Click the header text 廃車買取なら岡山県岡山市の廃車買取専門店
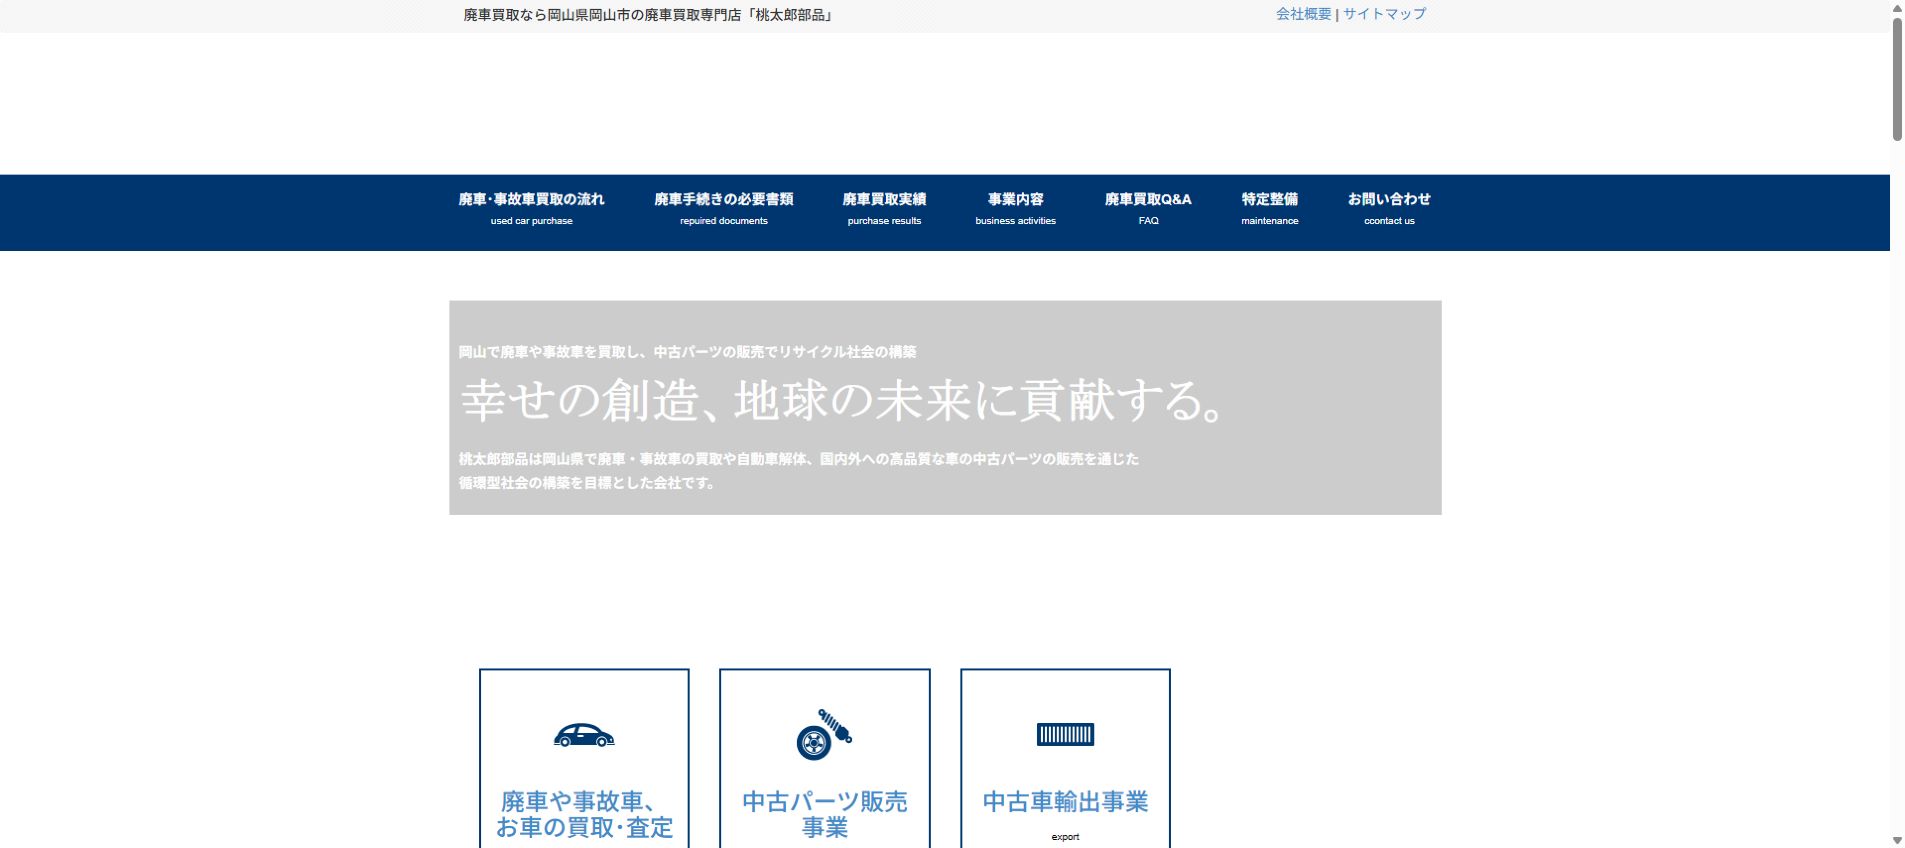This screenshot has width=1905, height=848. (x=648, y=15)
